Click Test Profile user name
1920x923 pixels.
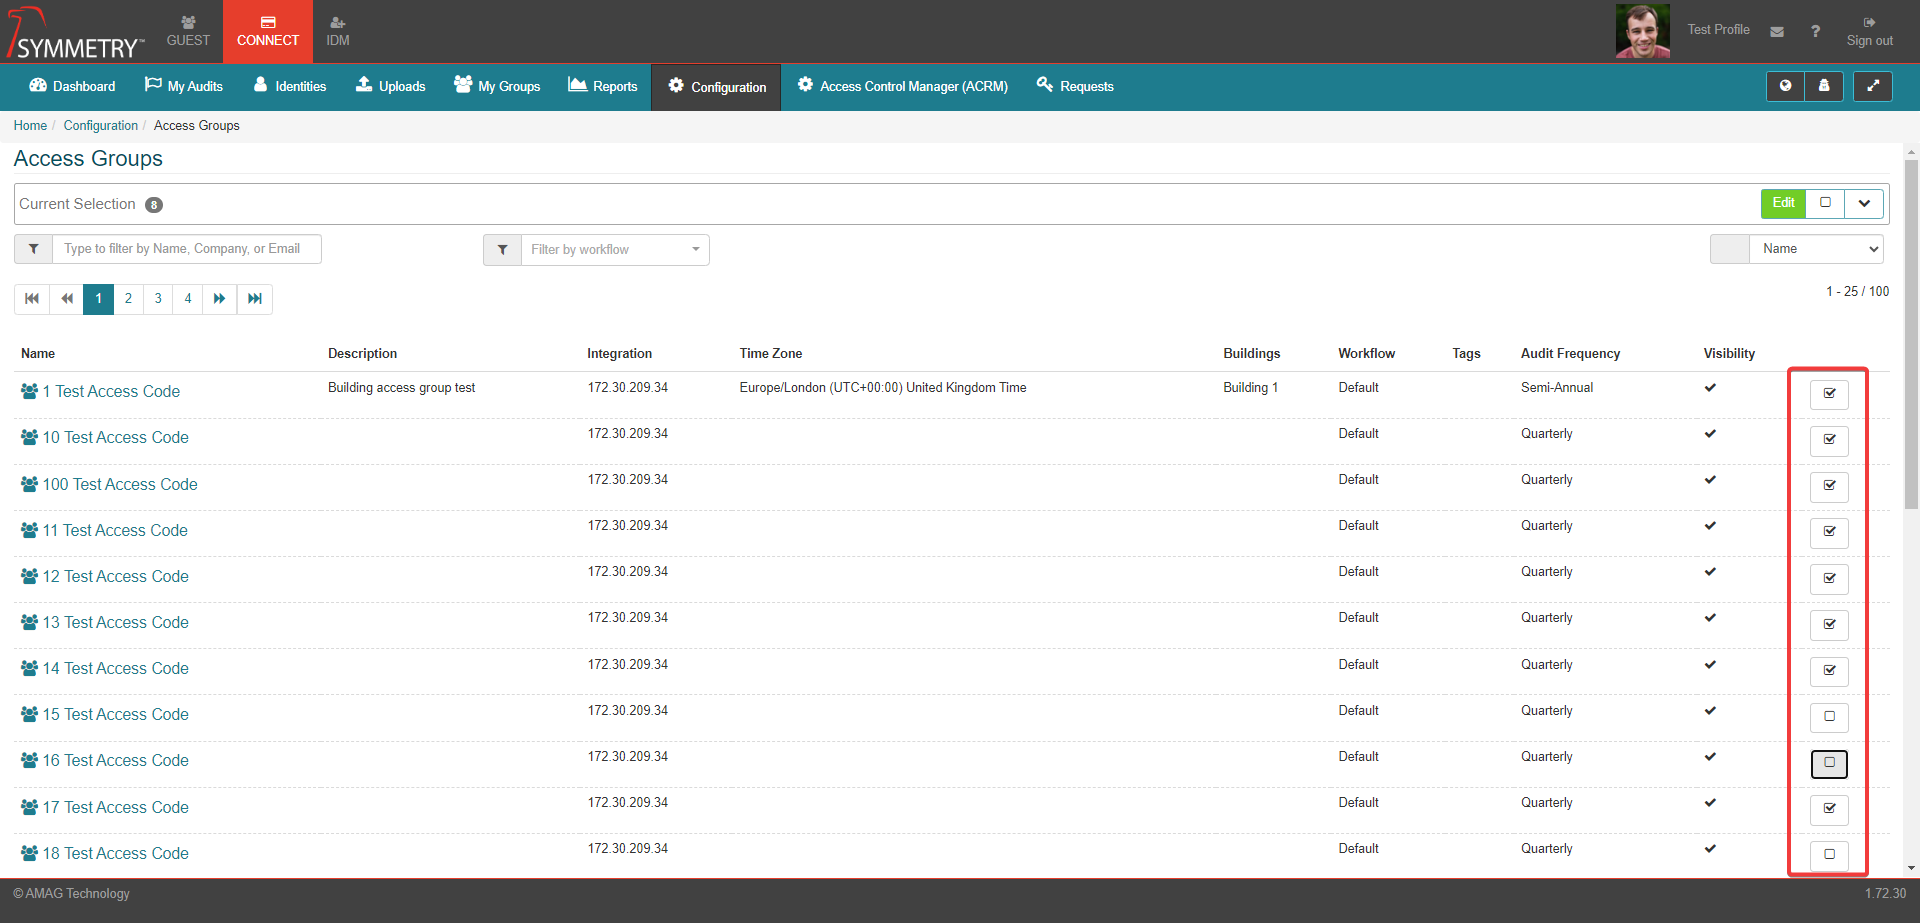coord(1718,30)
